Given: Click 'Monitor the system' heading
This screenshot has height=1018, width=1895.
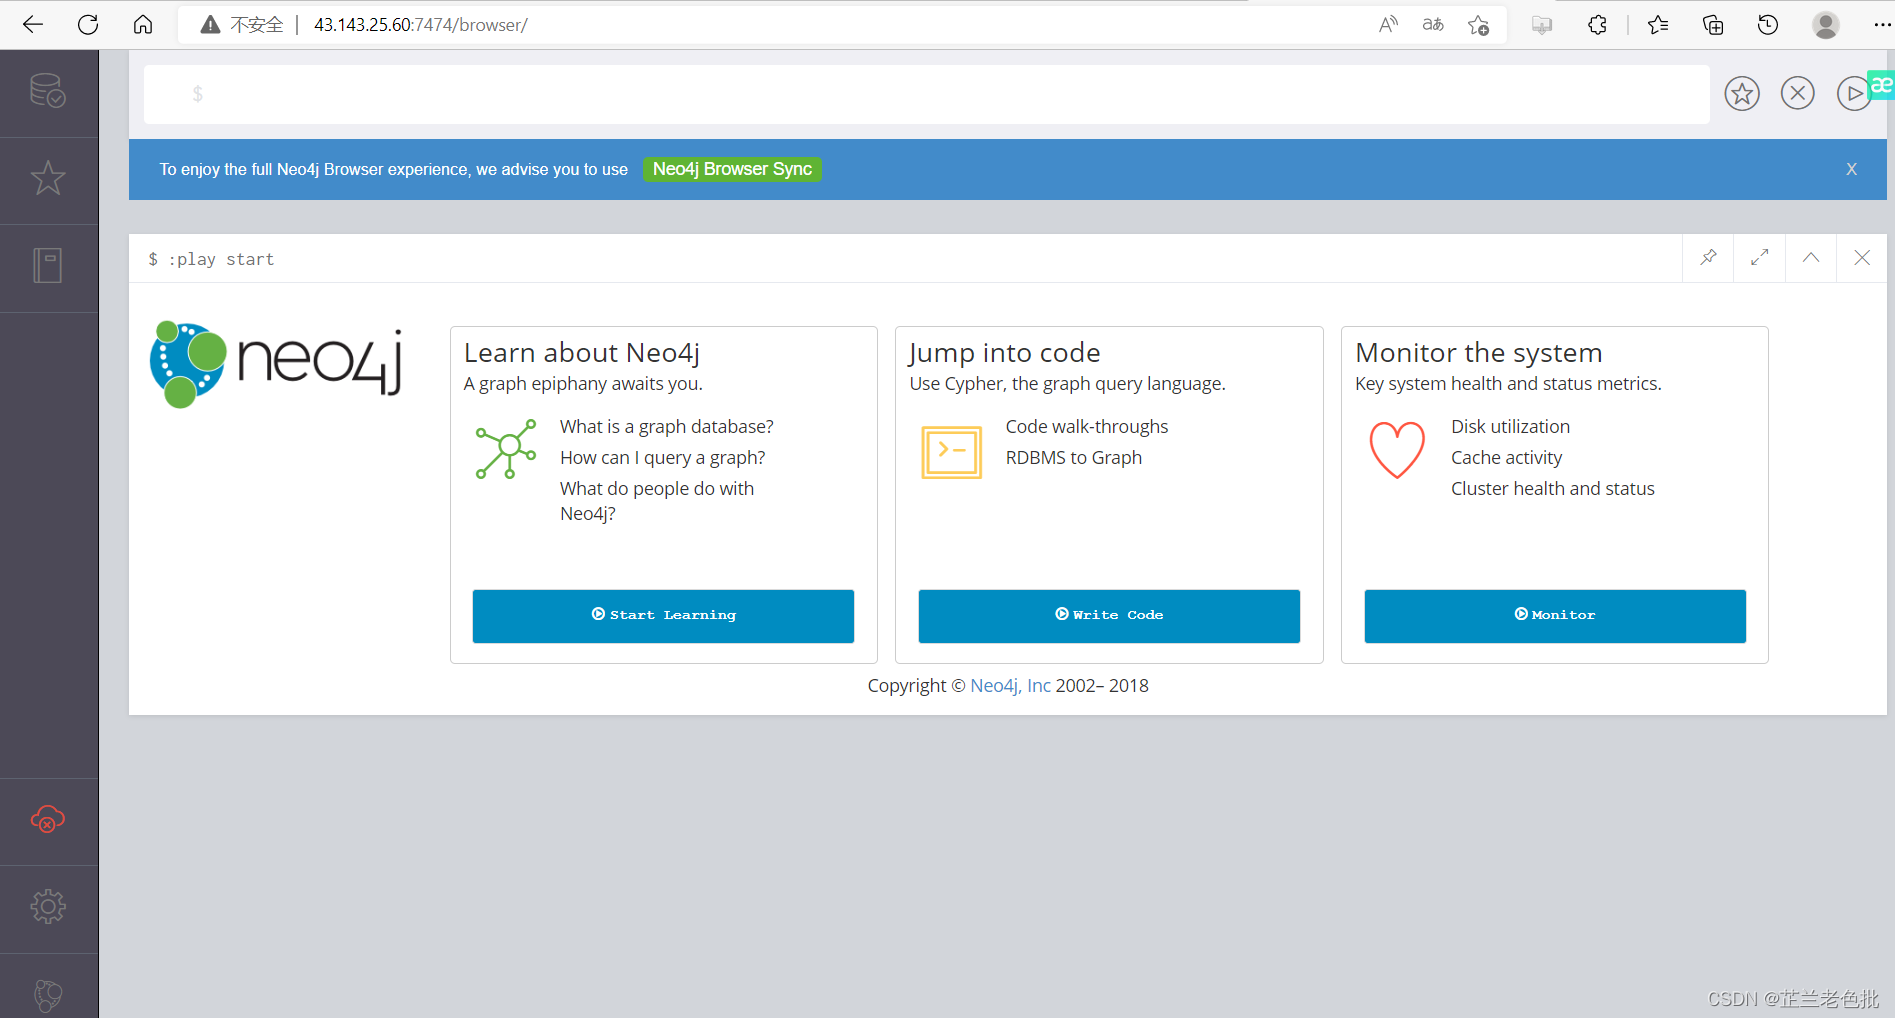Looking at the screenshot, I should pos(1479,353).
